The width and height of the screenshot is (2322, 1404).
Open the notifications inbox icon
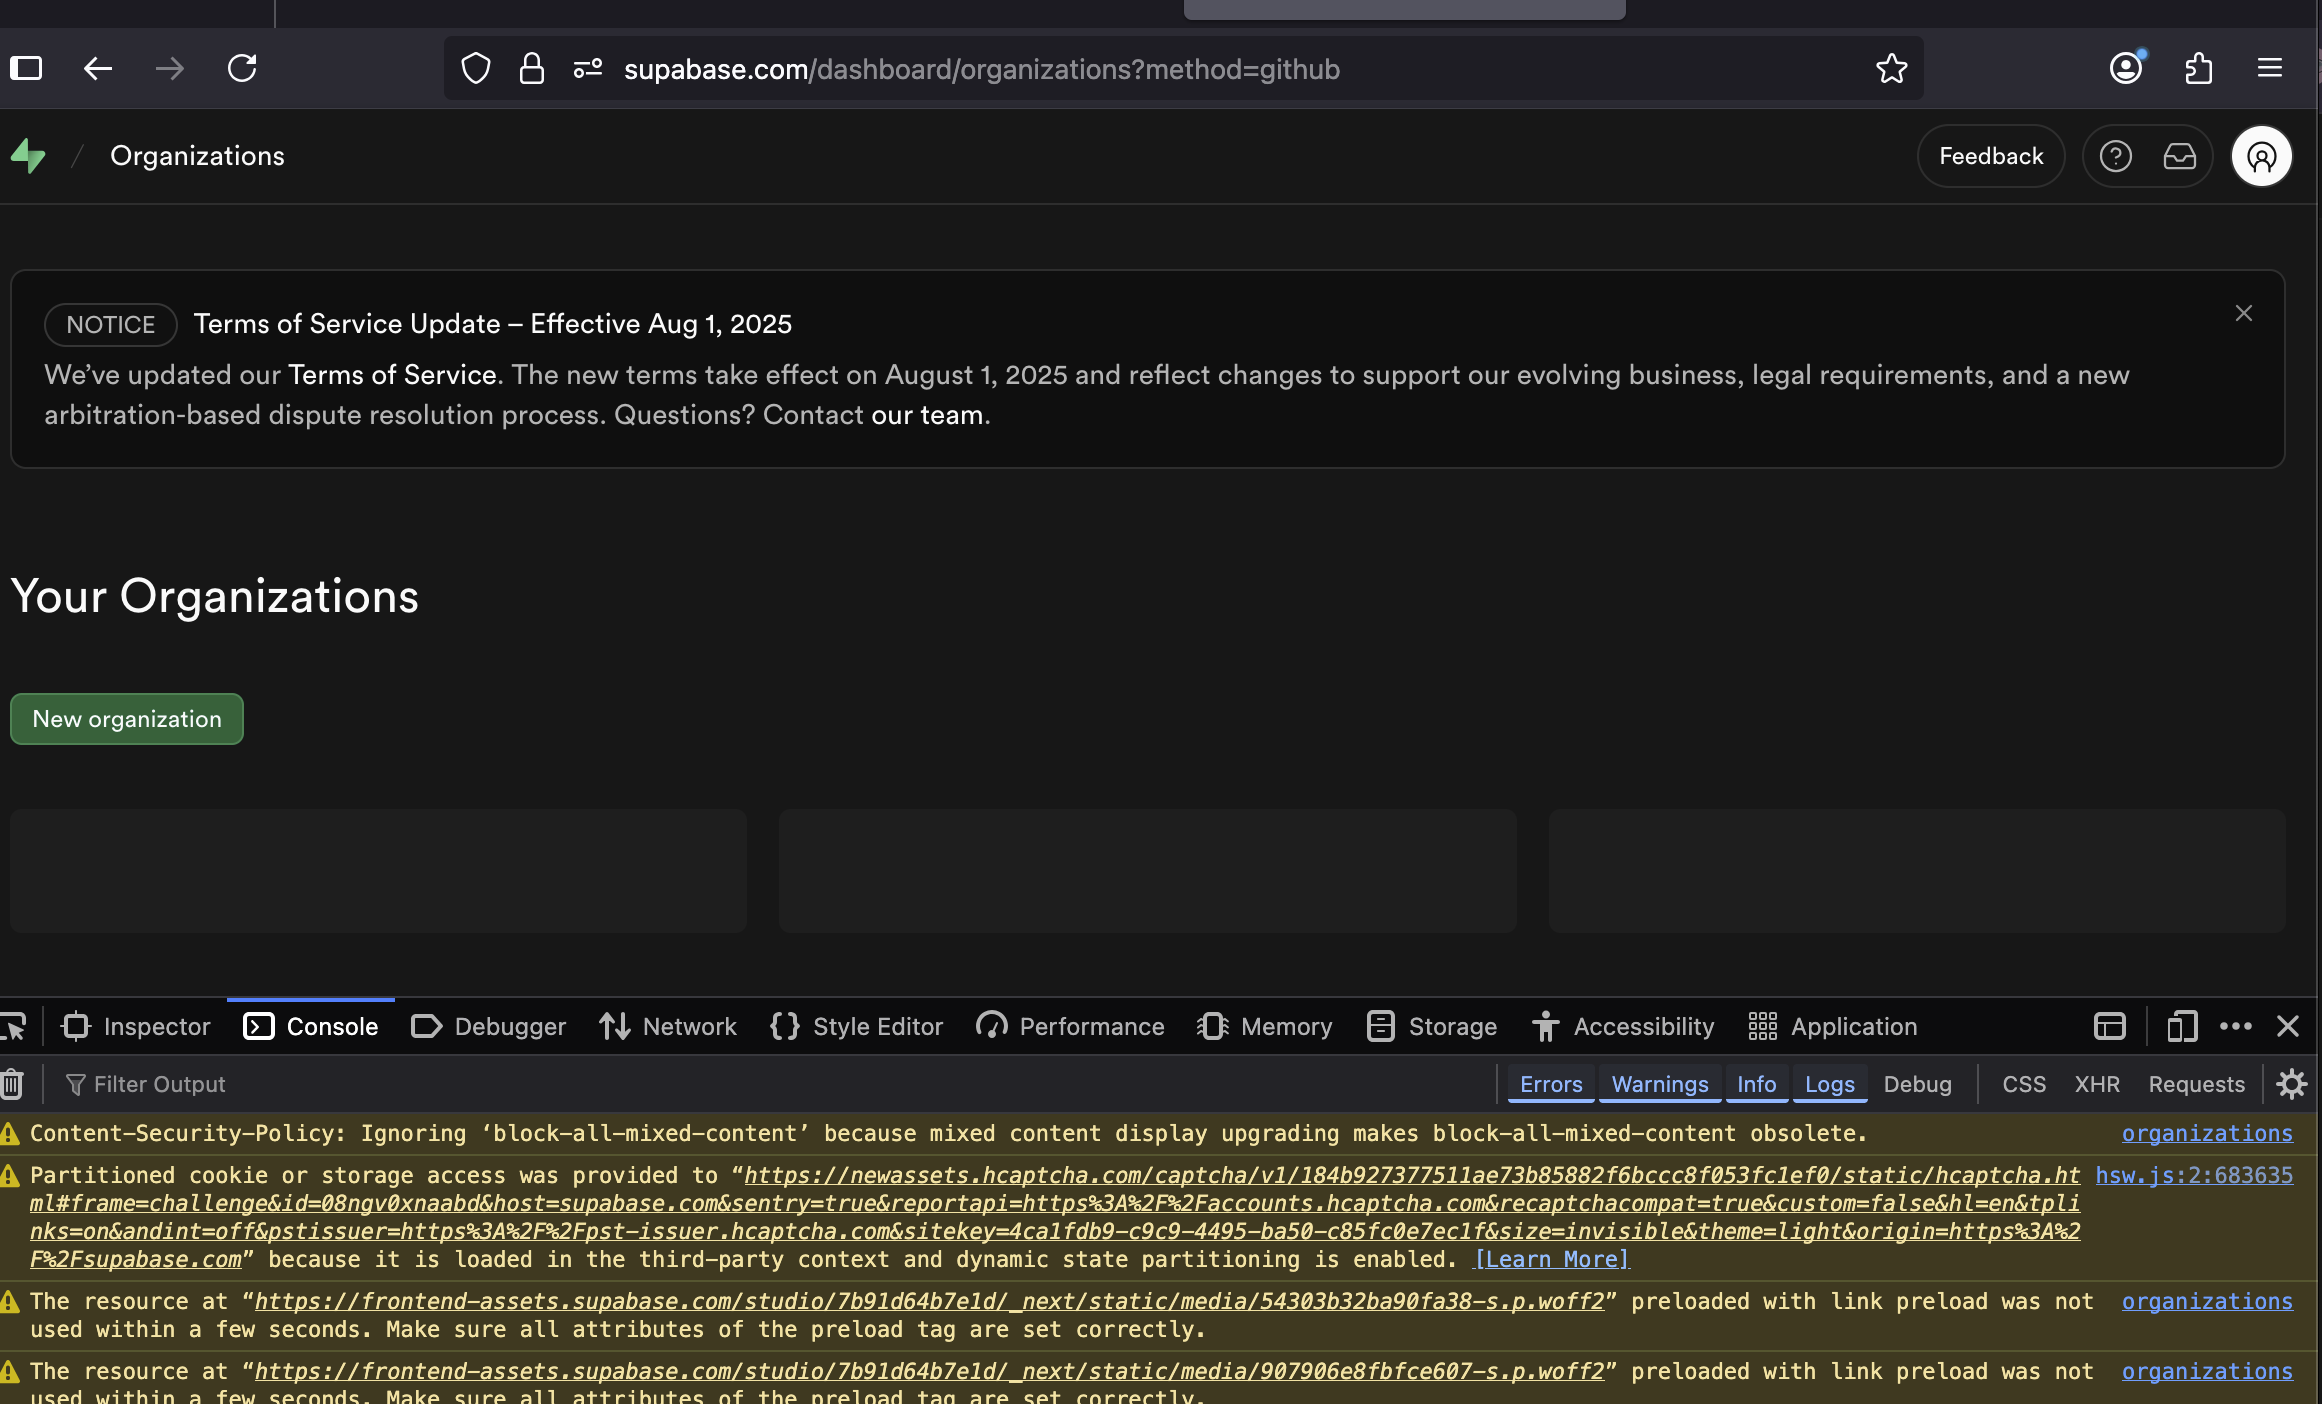pyautogui.click(x=2179, y=156)
